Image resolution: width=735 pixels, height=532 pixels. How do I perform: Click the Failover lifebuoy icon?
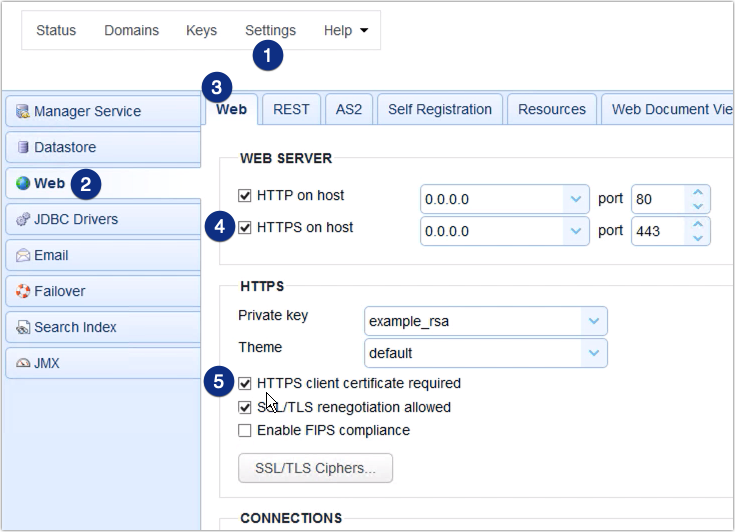22,292
